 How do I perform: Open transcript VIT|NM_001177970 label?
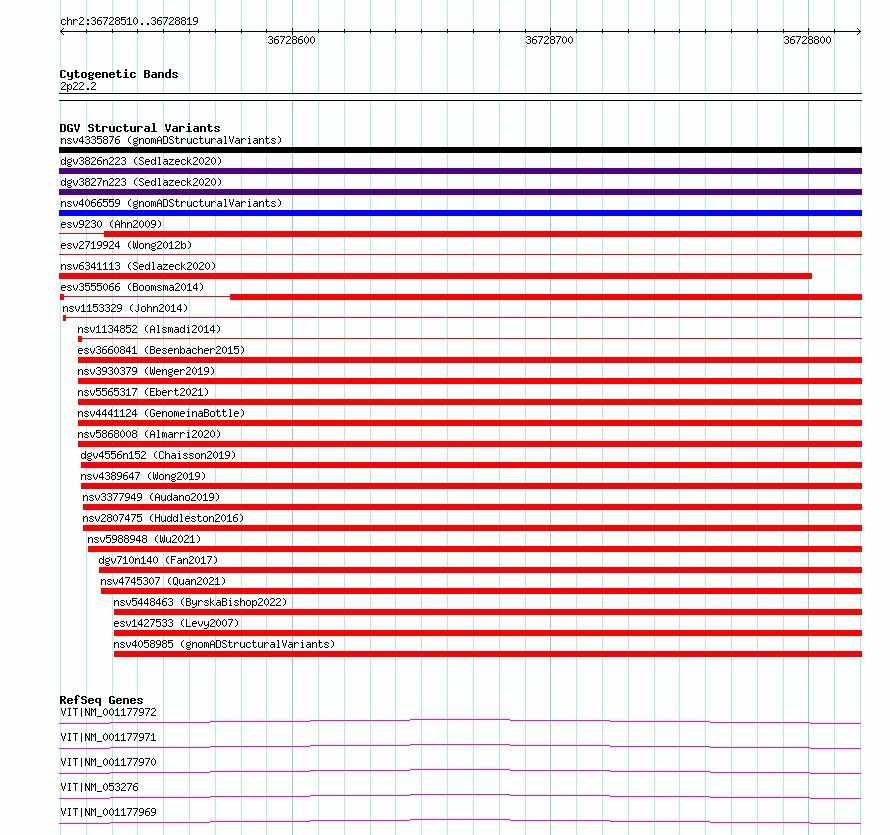tap(108, 762)
